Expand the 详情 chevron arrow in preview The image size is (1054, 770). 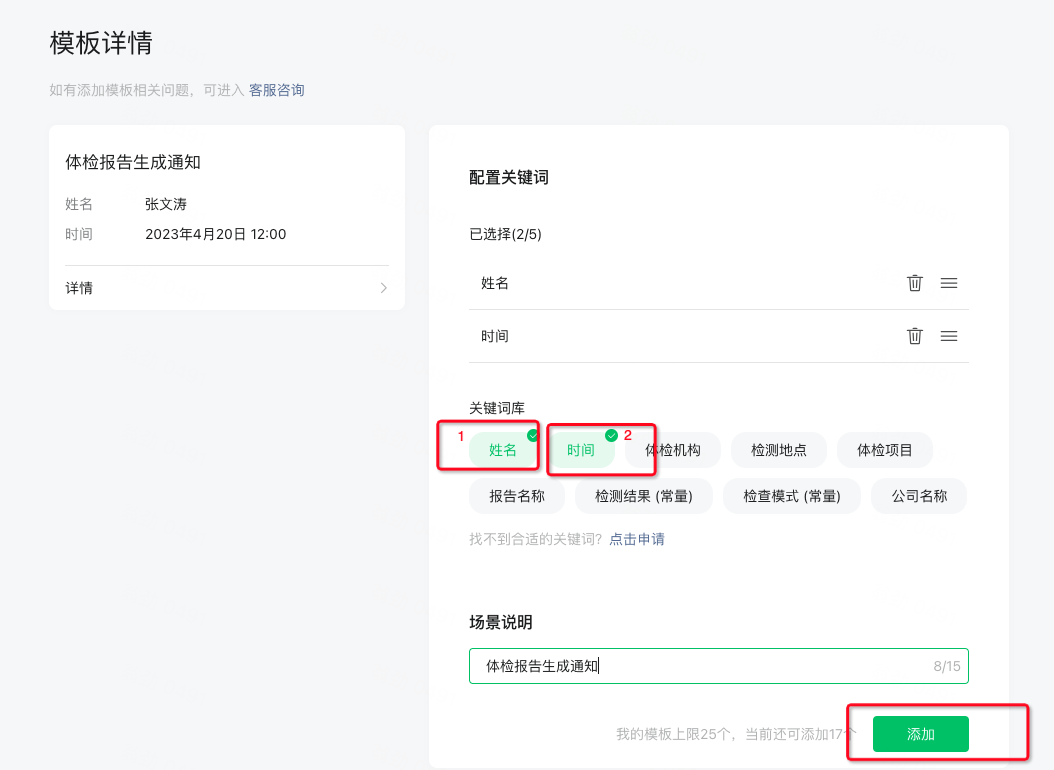(x=384, y=288)
